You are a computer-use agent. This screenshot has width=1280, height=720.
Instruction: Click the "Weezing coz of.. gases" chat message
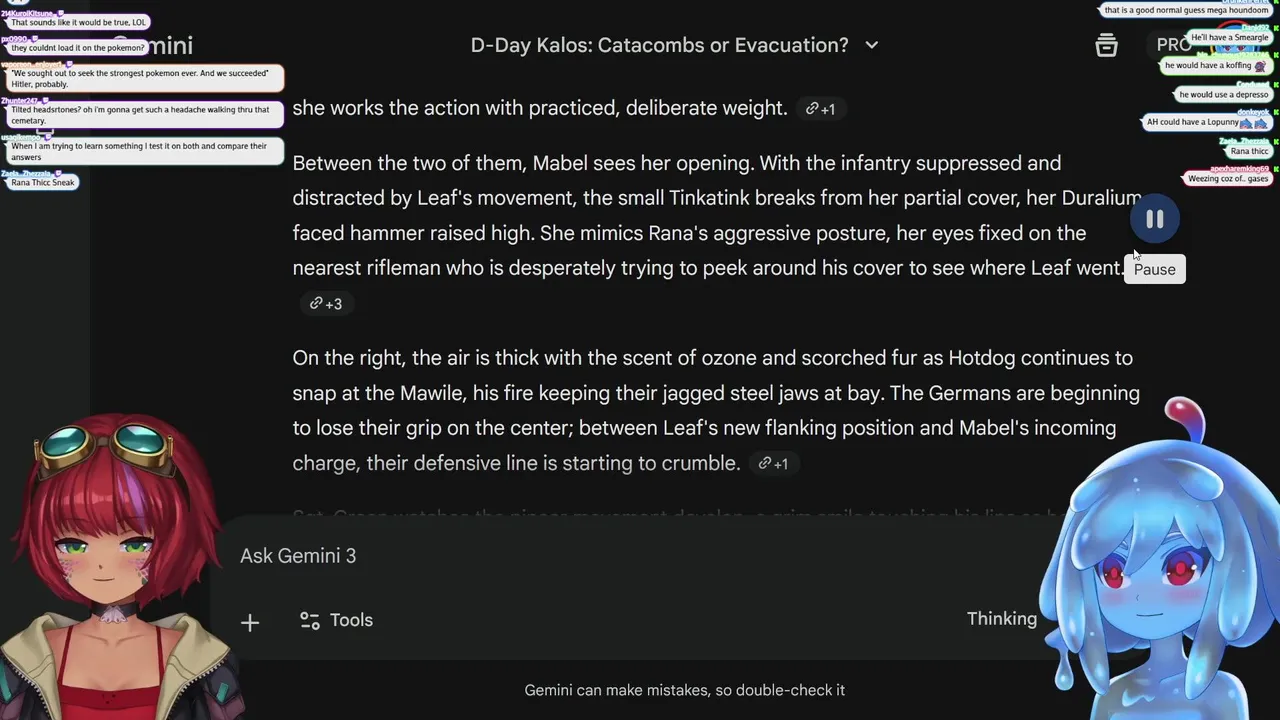[x=1227, y=179]
